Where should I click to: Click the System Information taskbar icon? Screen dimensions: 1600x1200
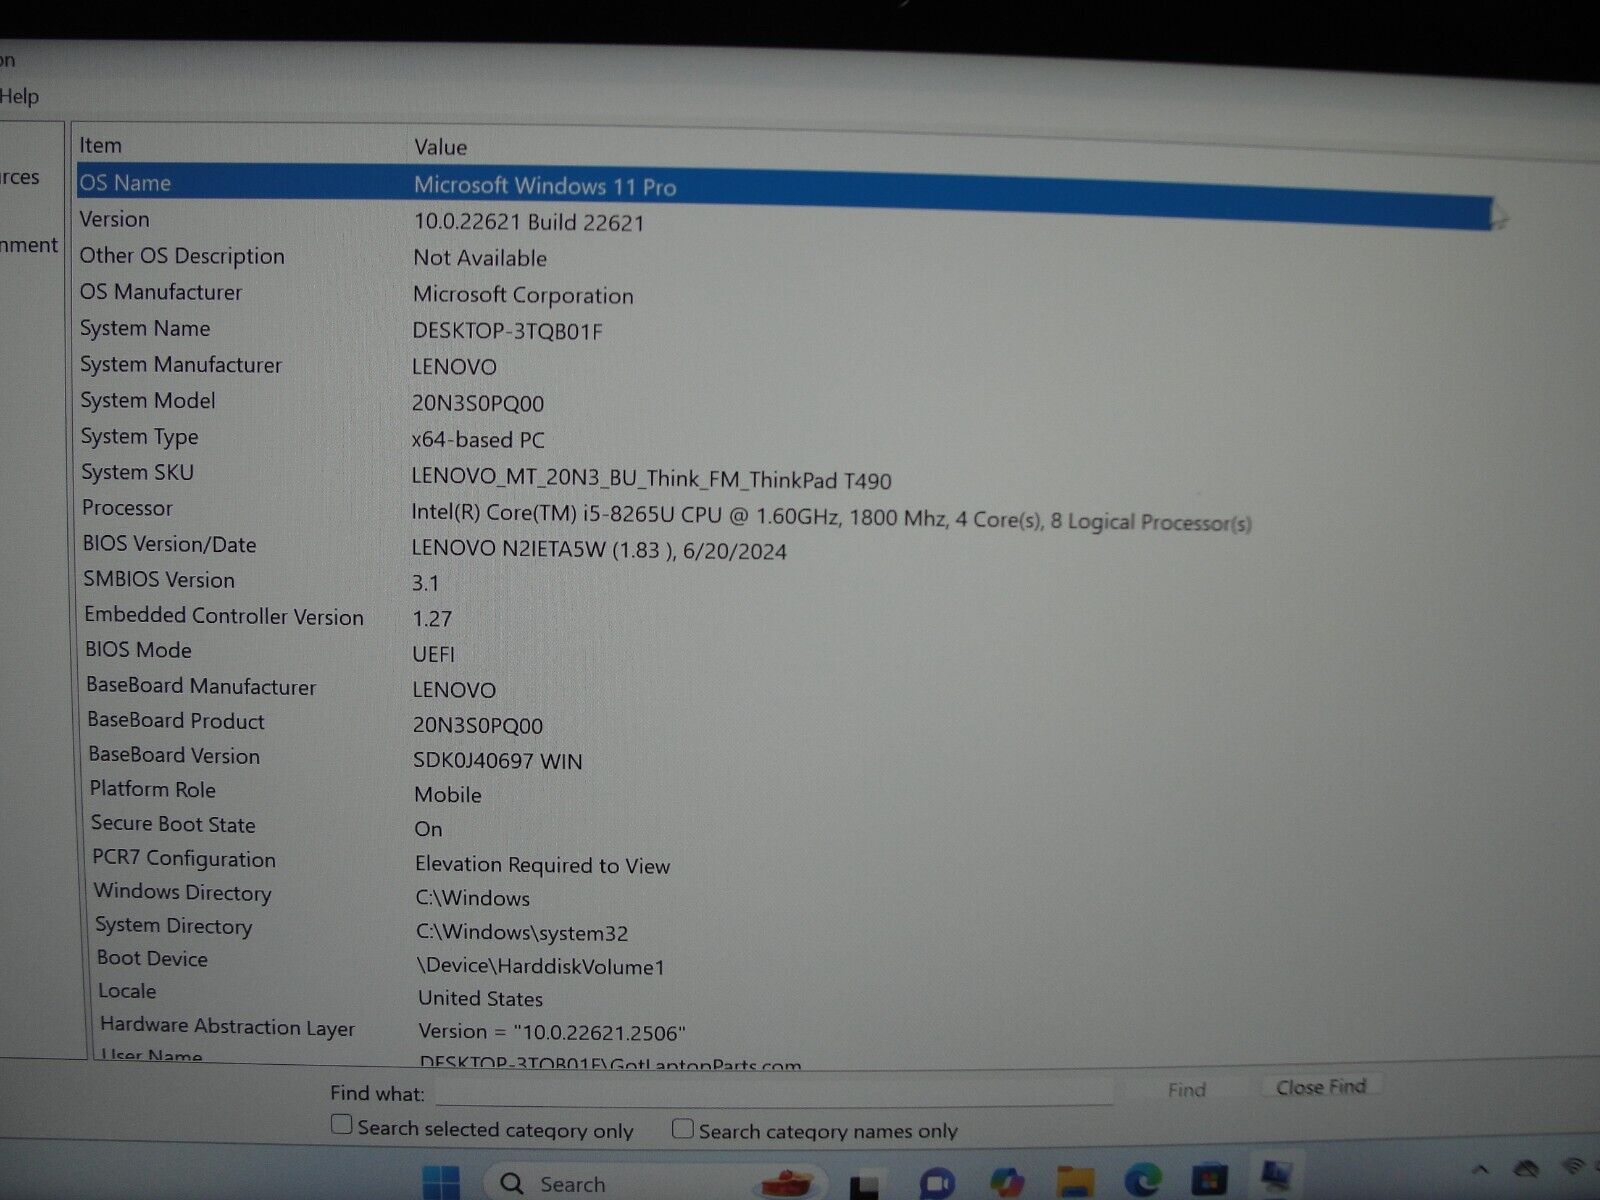point(1276,1177)
